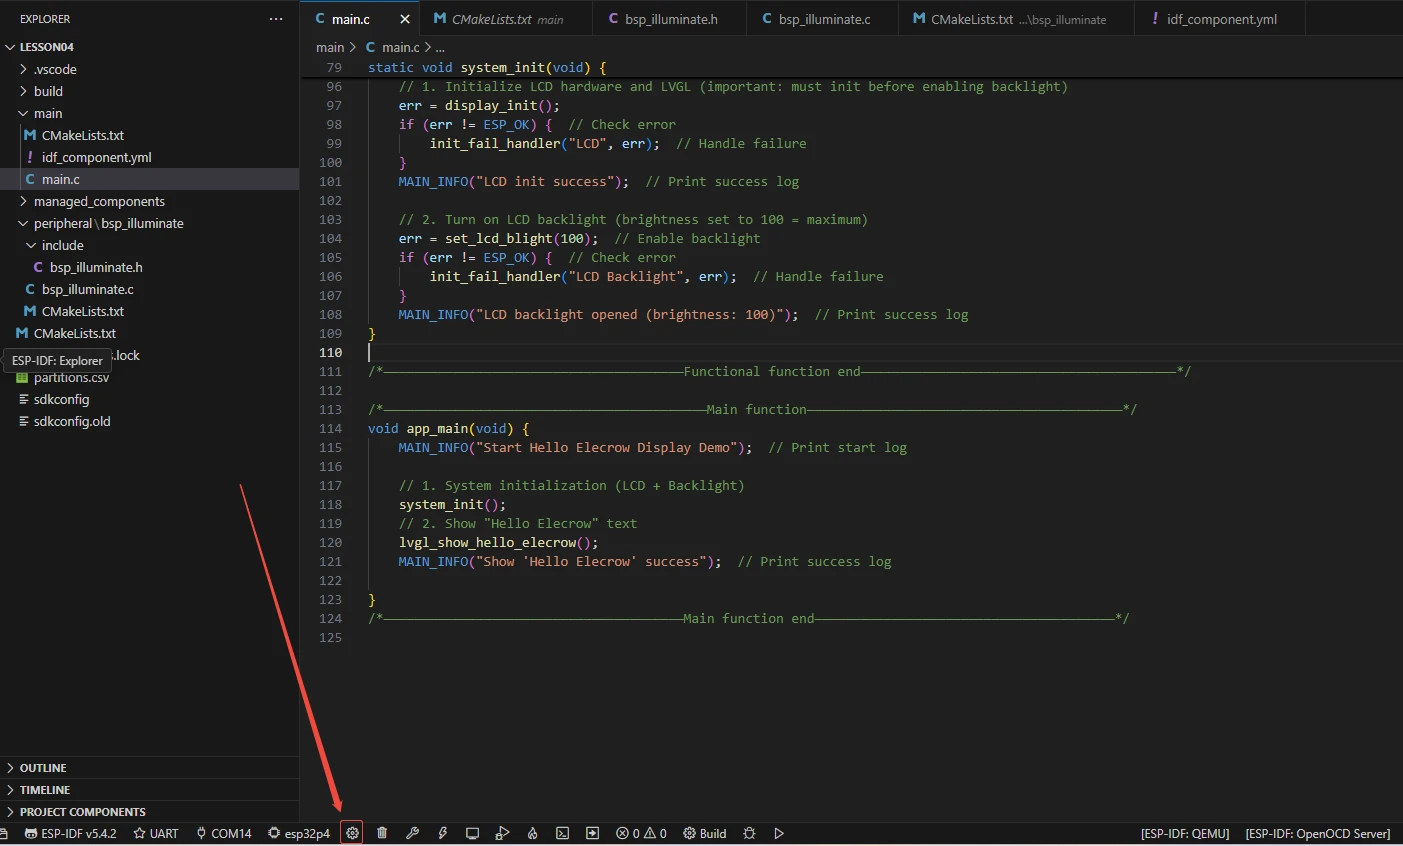Viewport: 1403px width, 846px height.
Task: Open the ESP-IDF Terminal icon
Action: (562, 833)
